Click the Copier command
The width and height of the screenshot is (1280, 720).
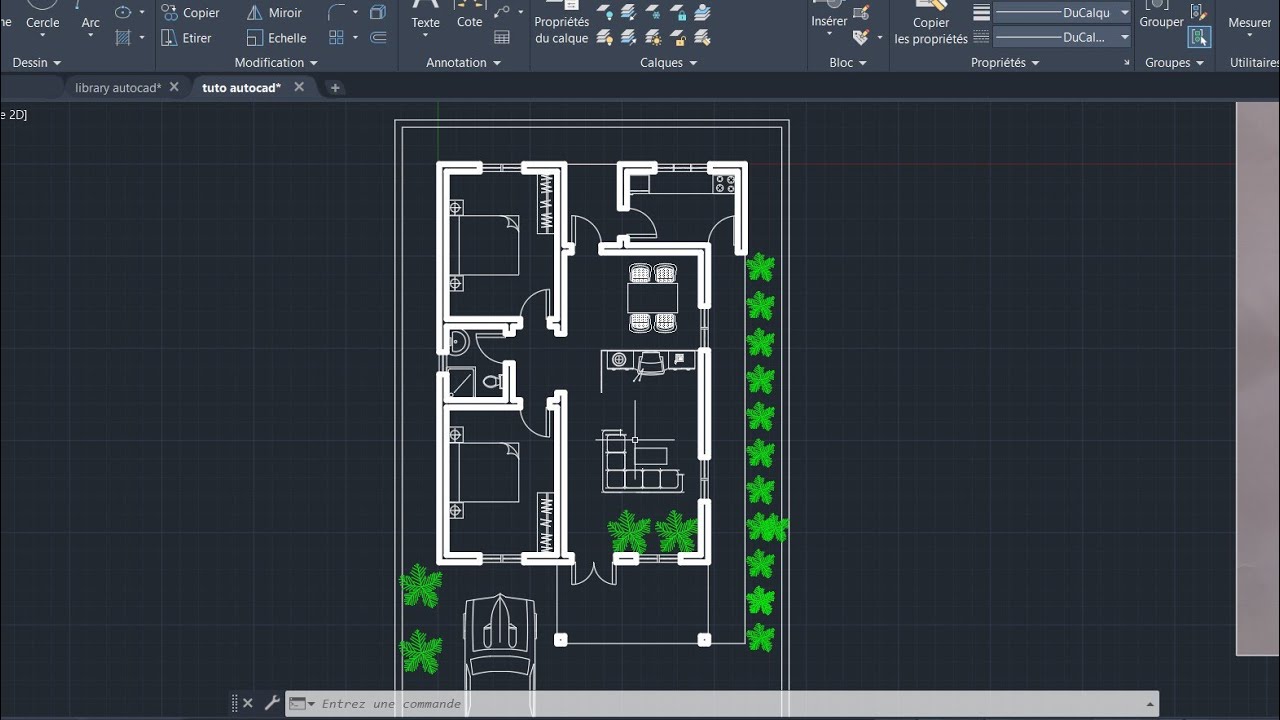pos(190,13)
